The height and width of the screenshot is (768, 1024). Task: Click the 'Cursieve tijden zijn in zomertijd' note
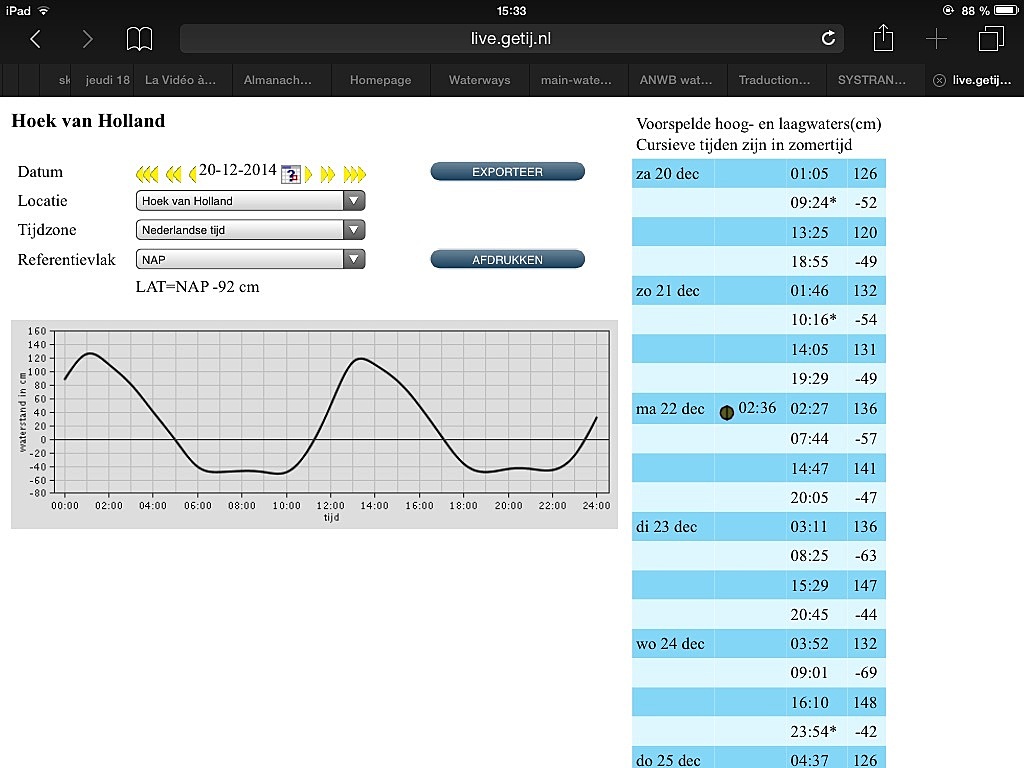pos(744,144)
